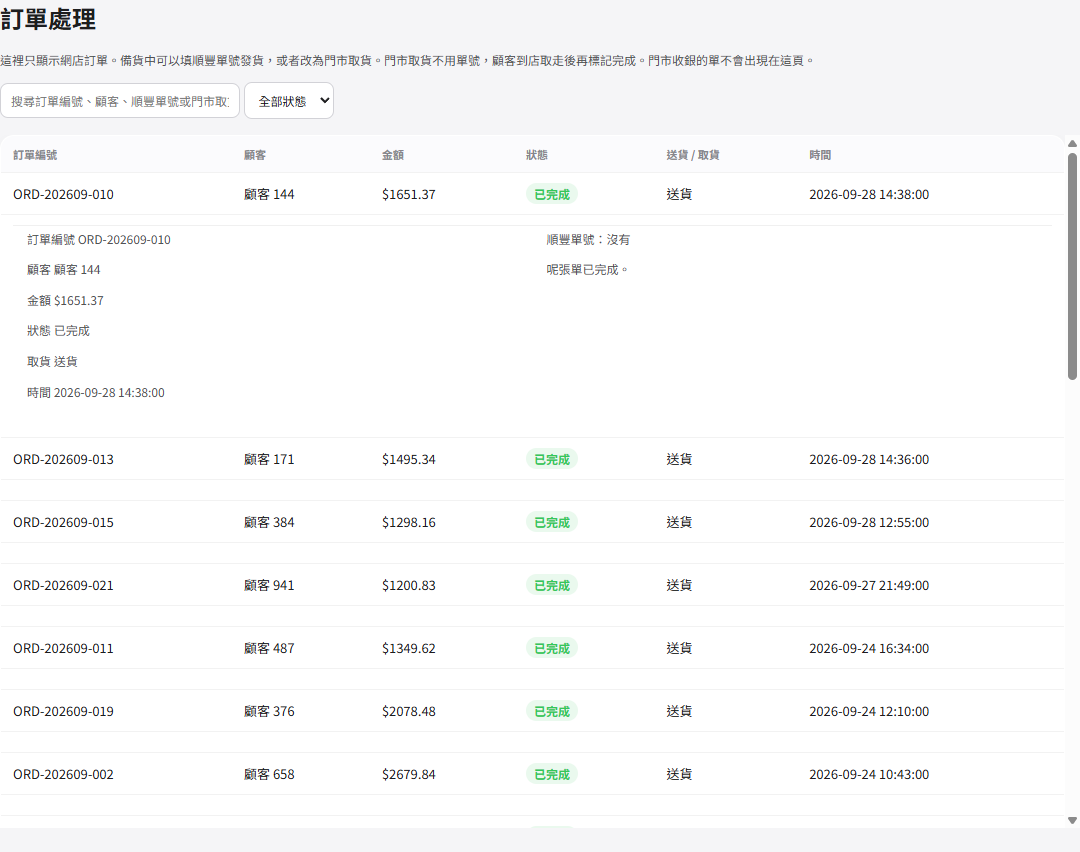1080x852 pixels.
Task: Click the scrollbar down arrow
Action: pos(1072,820)
